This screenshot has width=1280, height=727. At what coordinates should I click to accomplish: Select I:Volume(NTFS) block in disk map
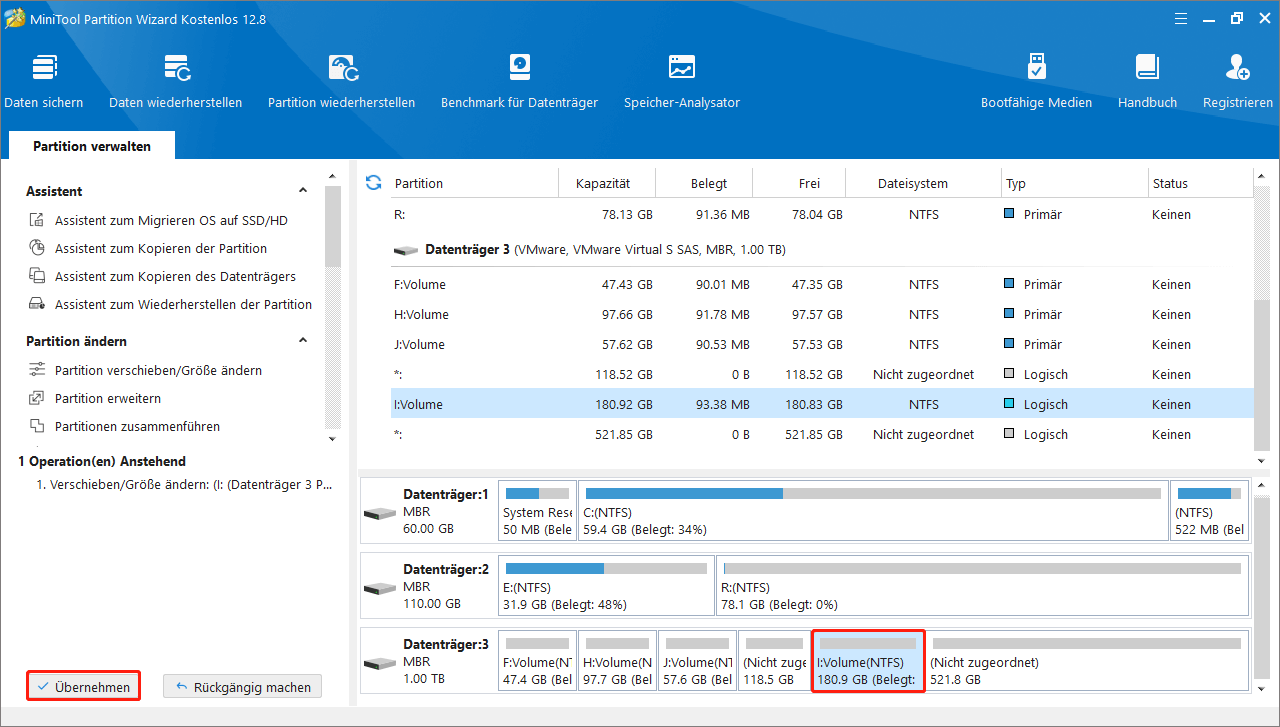click(x=868, y=661)
